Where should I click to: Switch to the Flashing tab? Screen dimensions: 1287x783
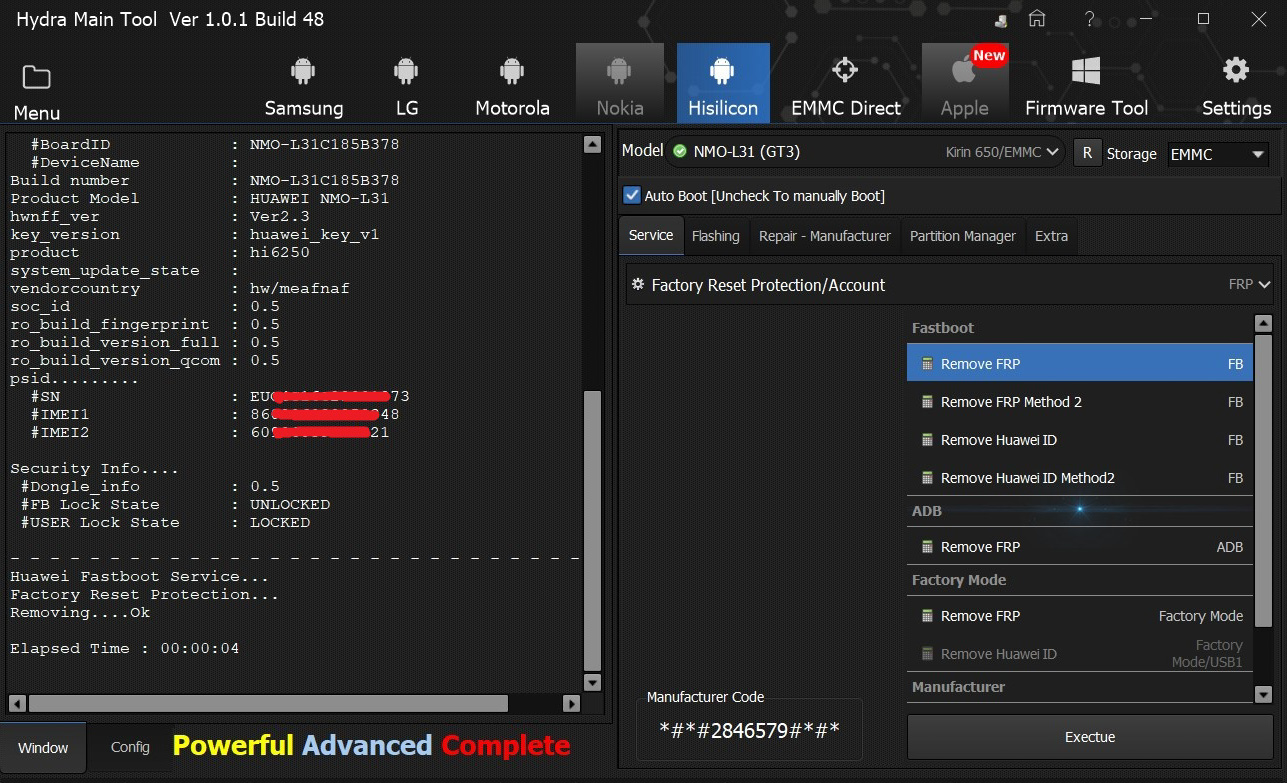715,236
